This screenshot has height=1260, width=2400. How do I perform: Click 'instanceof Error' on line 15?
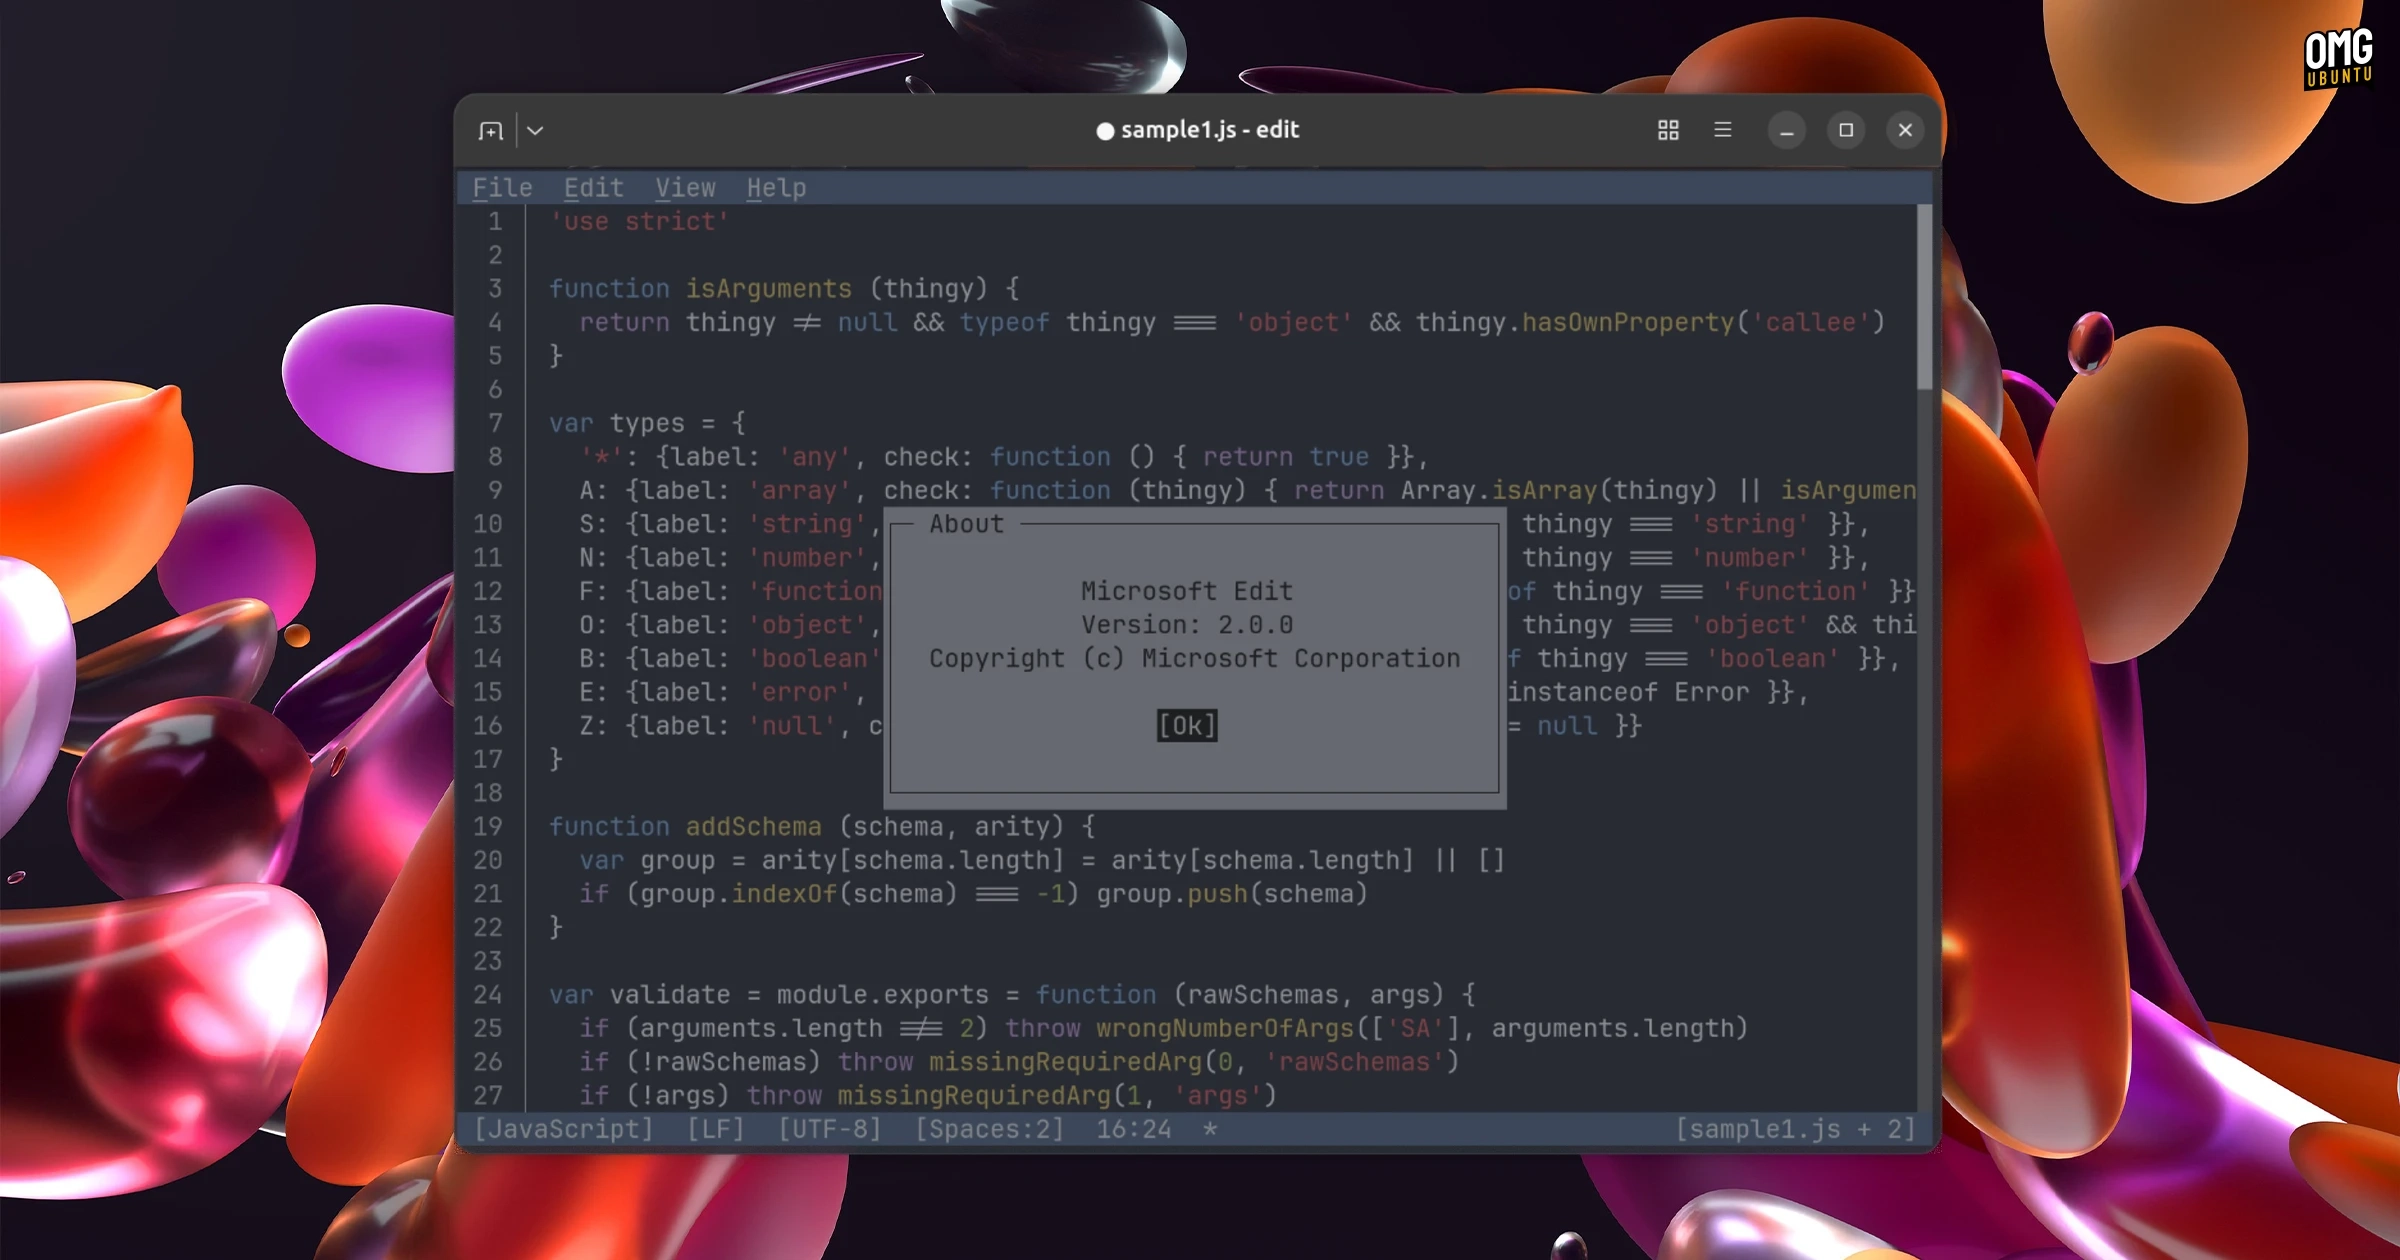(x=1628, y=693)
